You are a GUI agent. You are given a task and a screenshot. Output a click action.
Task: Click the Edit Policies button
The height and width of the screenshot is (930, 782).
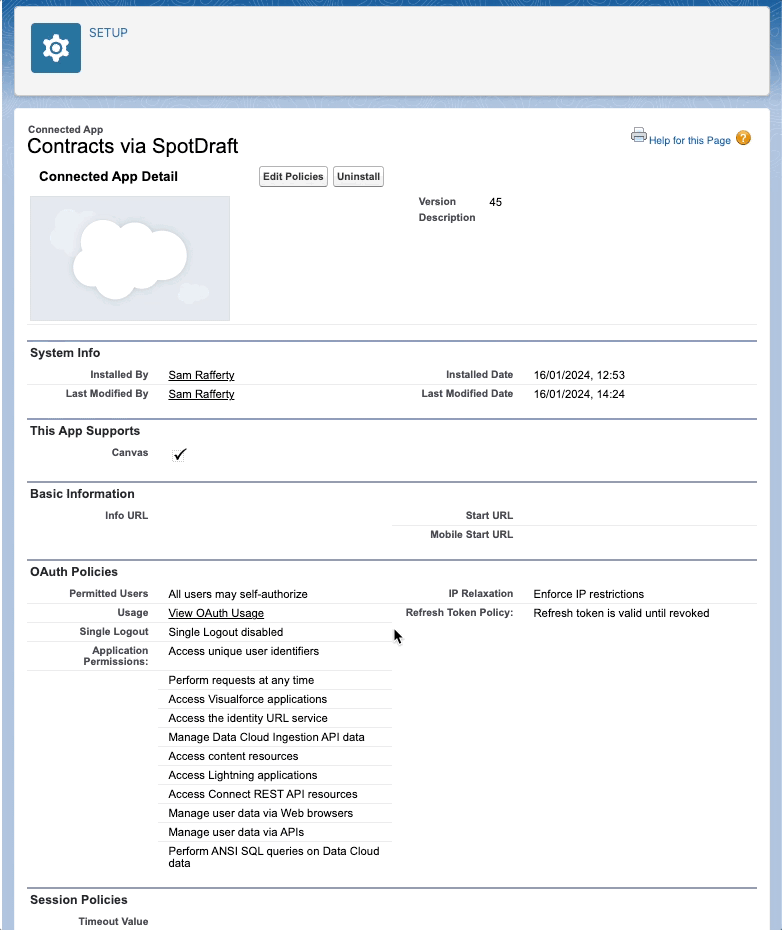(x=293, y=177)
